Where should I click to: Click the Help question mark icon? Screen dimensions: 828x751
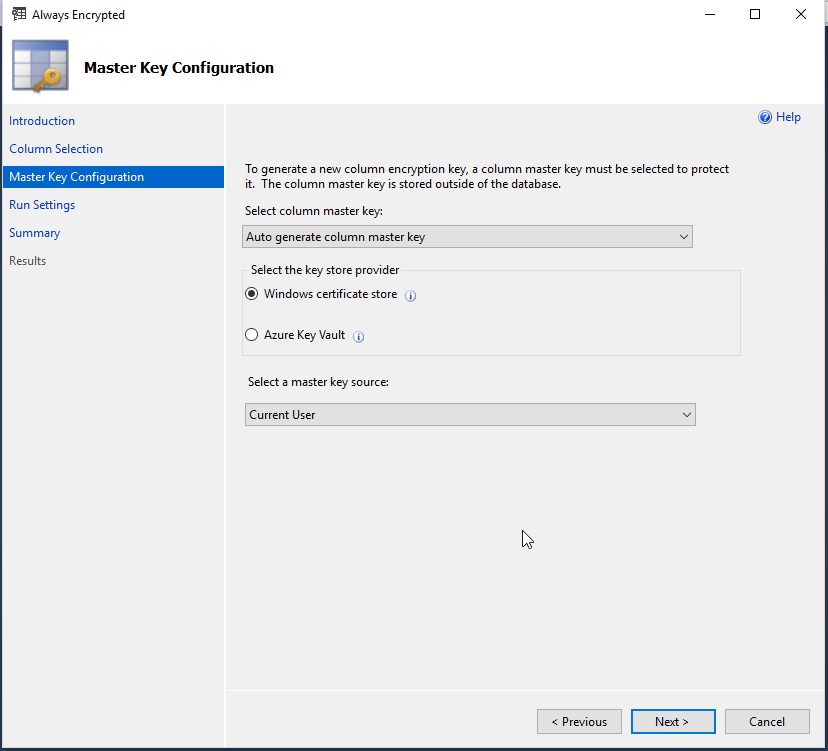[764, 117]
